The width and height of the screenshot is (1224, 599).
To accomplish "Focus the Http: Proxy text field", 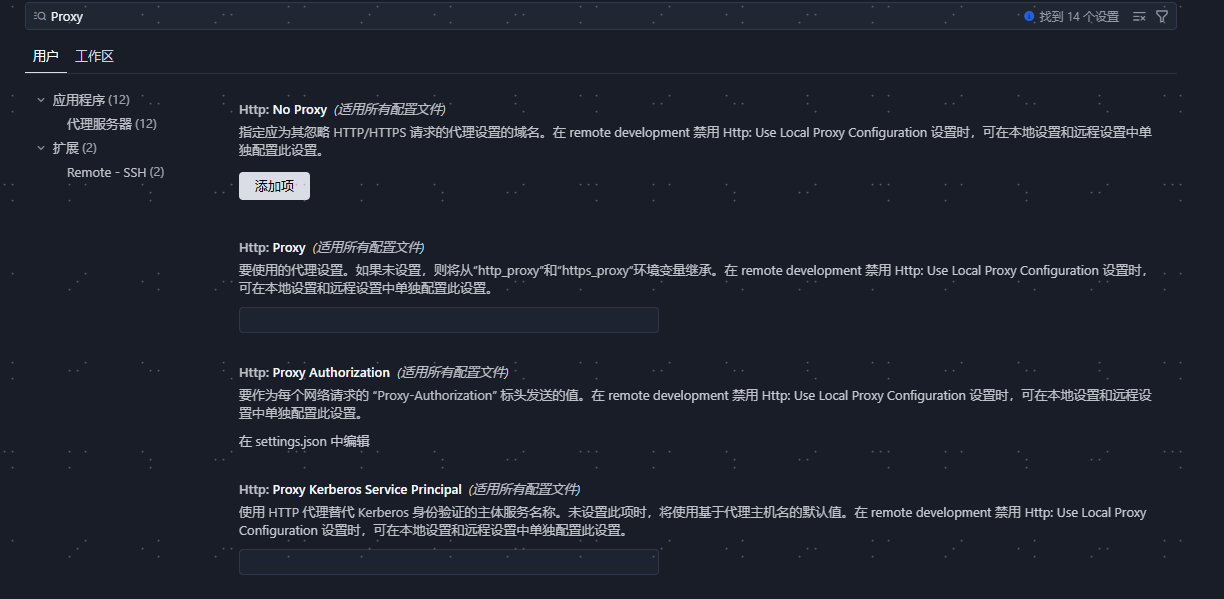I will click(448, 320).
